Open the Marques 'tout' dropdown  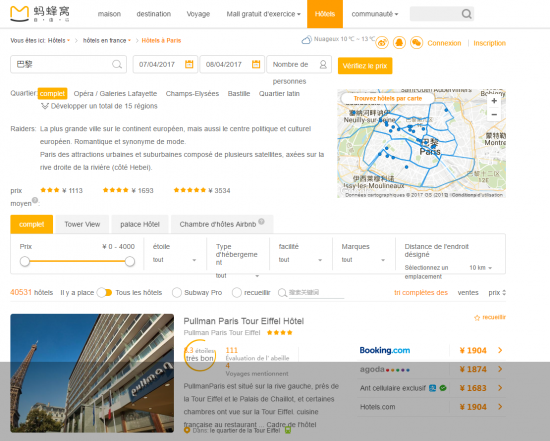(363, 260)
